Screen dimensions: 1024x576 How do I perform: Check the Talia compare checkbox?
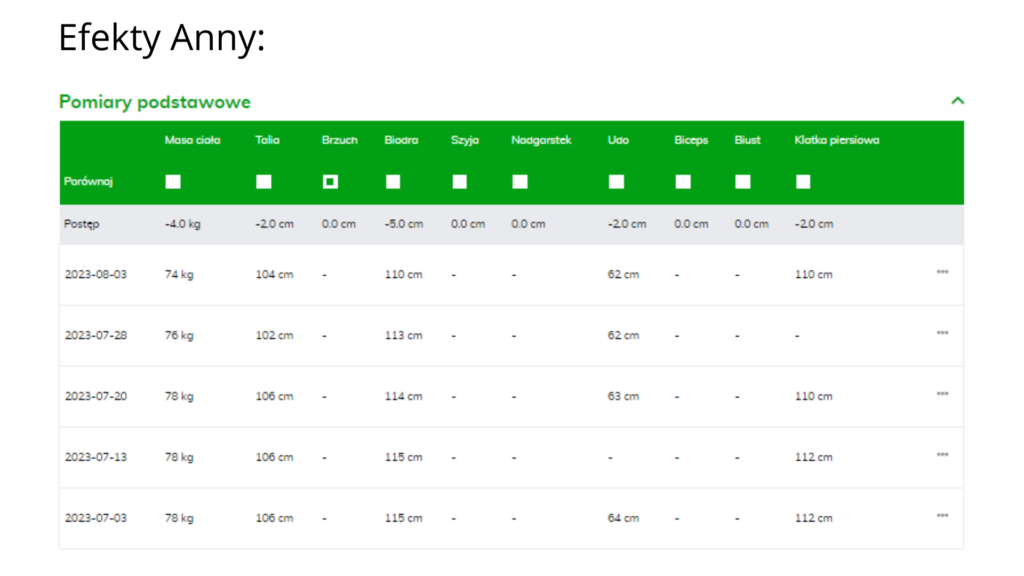tap(264, 182)
